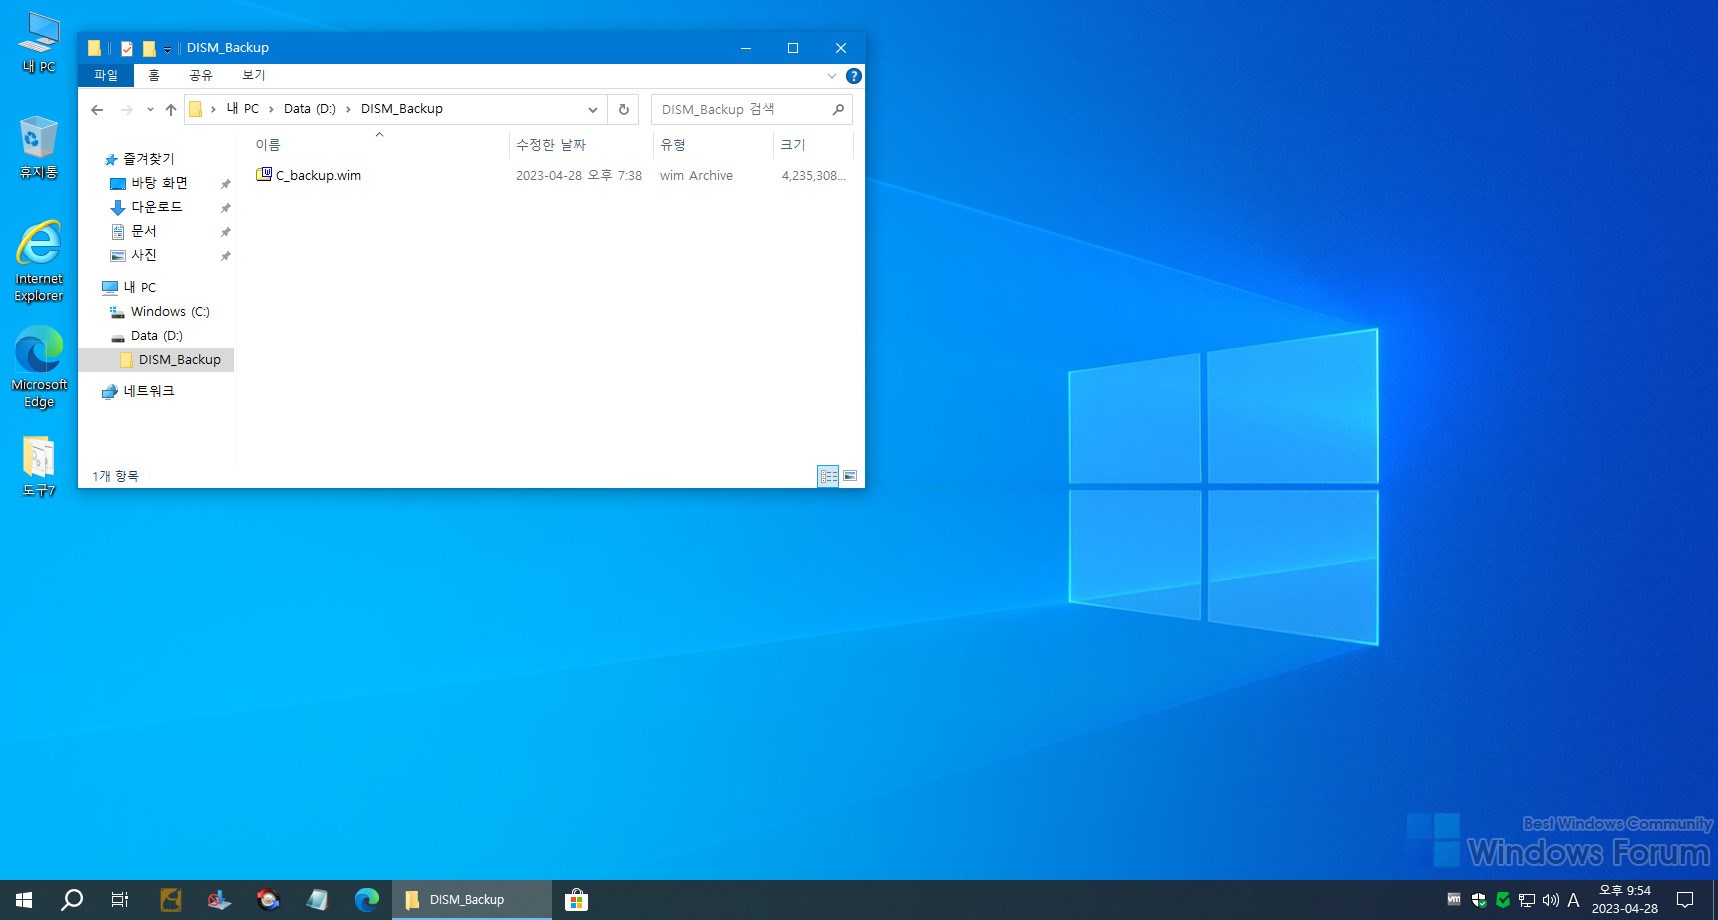The image size is (1718, 920).
Task: Open taskbar search magnifier
Action: [72, 900]
